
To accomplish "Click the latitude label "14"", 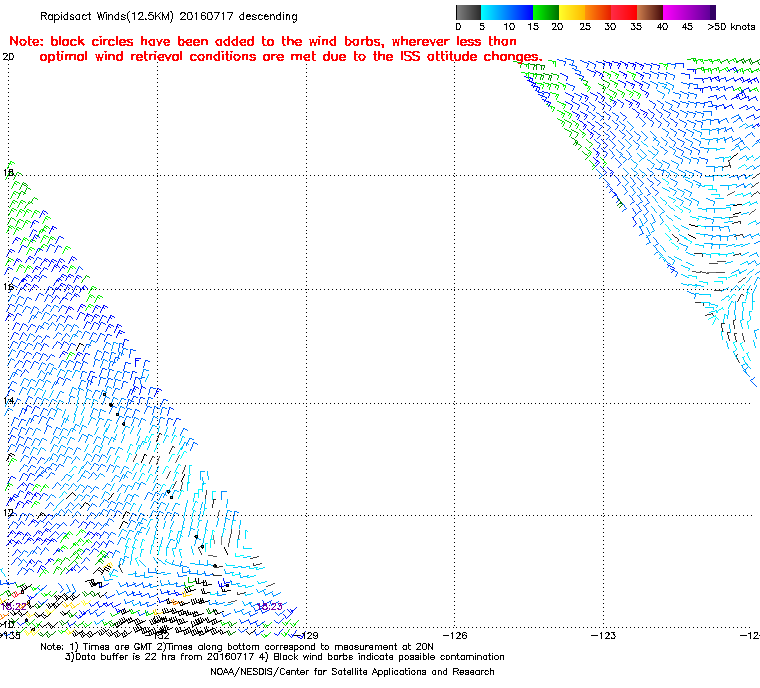I will [x=8, y=400].
